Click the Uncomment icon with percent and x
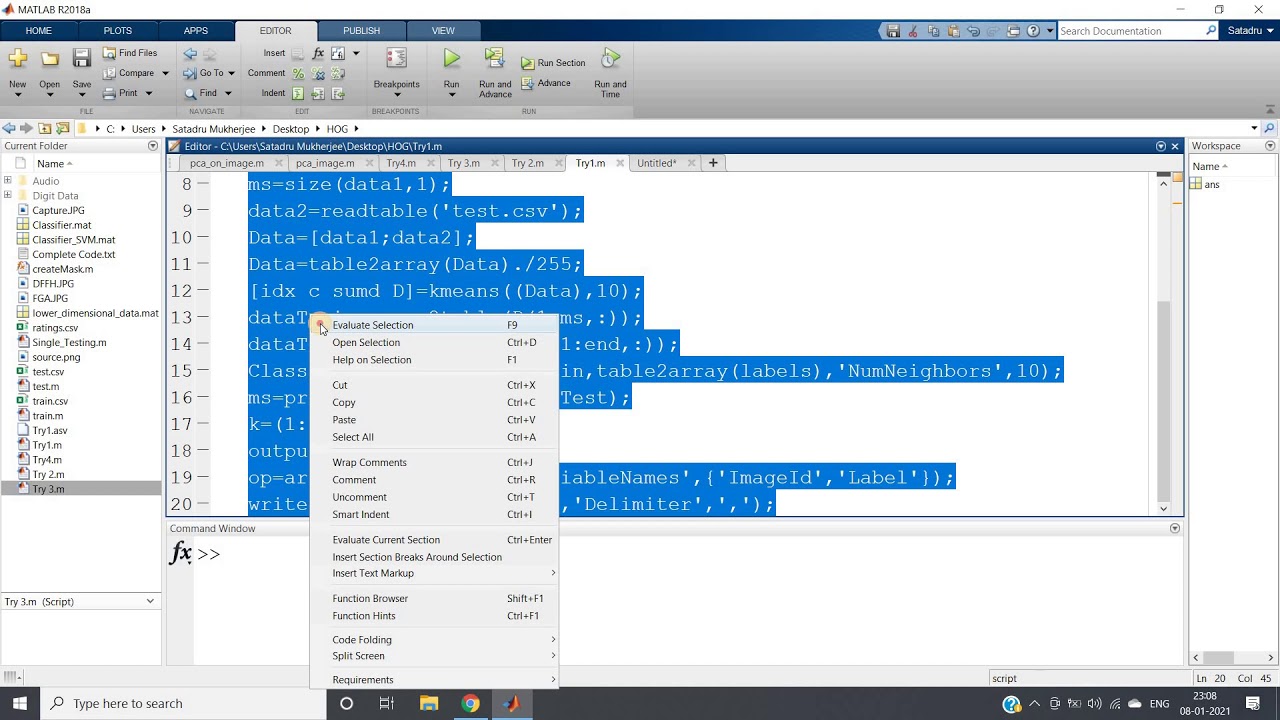The height and width of the screenshot is (720, 1280). click(318, 73)
